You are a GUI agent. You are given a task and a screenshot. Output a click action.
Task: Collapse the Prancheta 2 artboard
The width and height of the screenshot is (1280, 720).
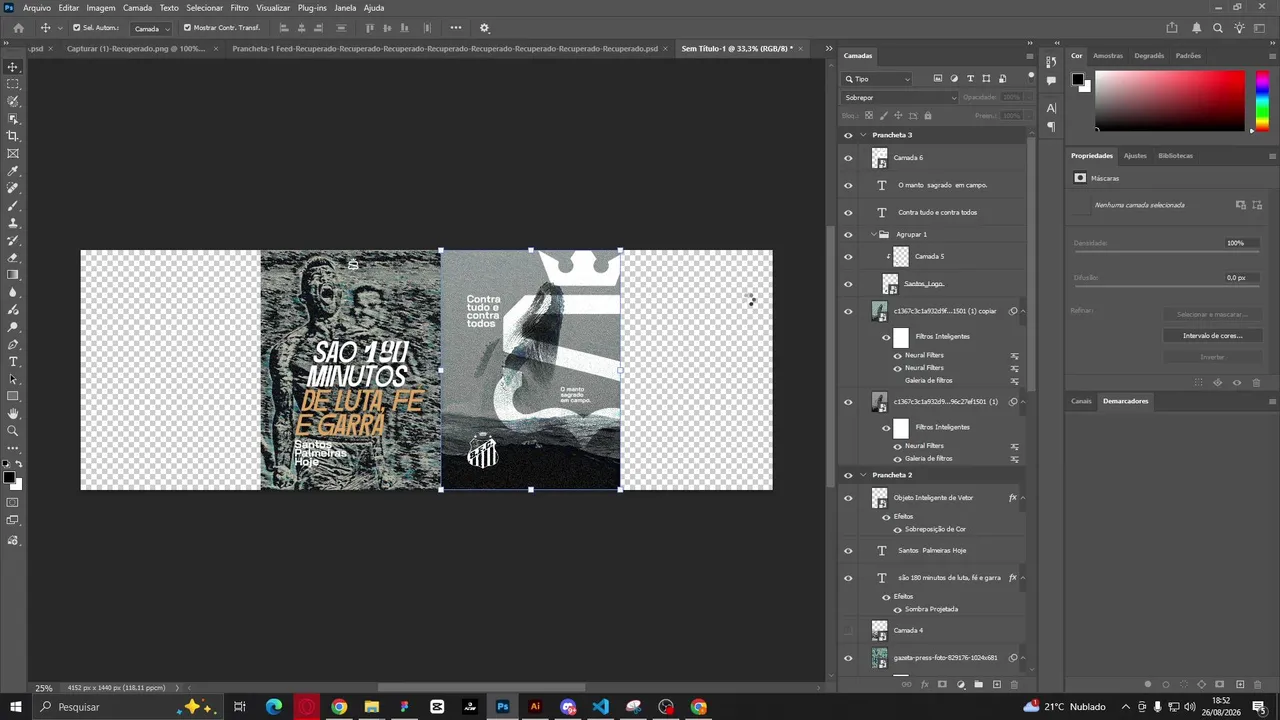tap(863, 475)
